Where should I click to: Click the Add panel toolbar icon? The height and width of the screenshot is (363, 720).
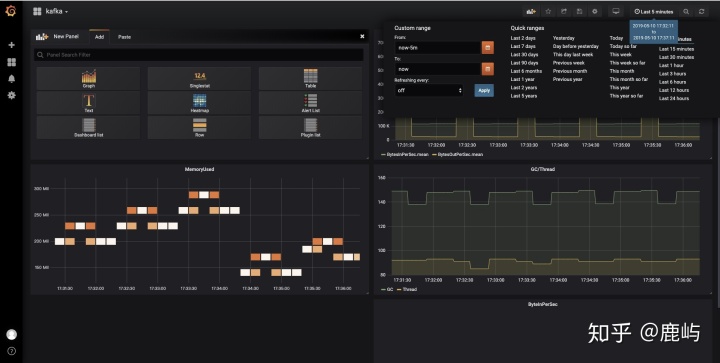pyautogui.click(x=531, y=11)
